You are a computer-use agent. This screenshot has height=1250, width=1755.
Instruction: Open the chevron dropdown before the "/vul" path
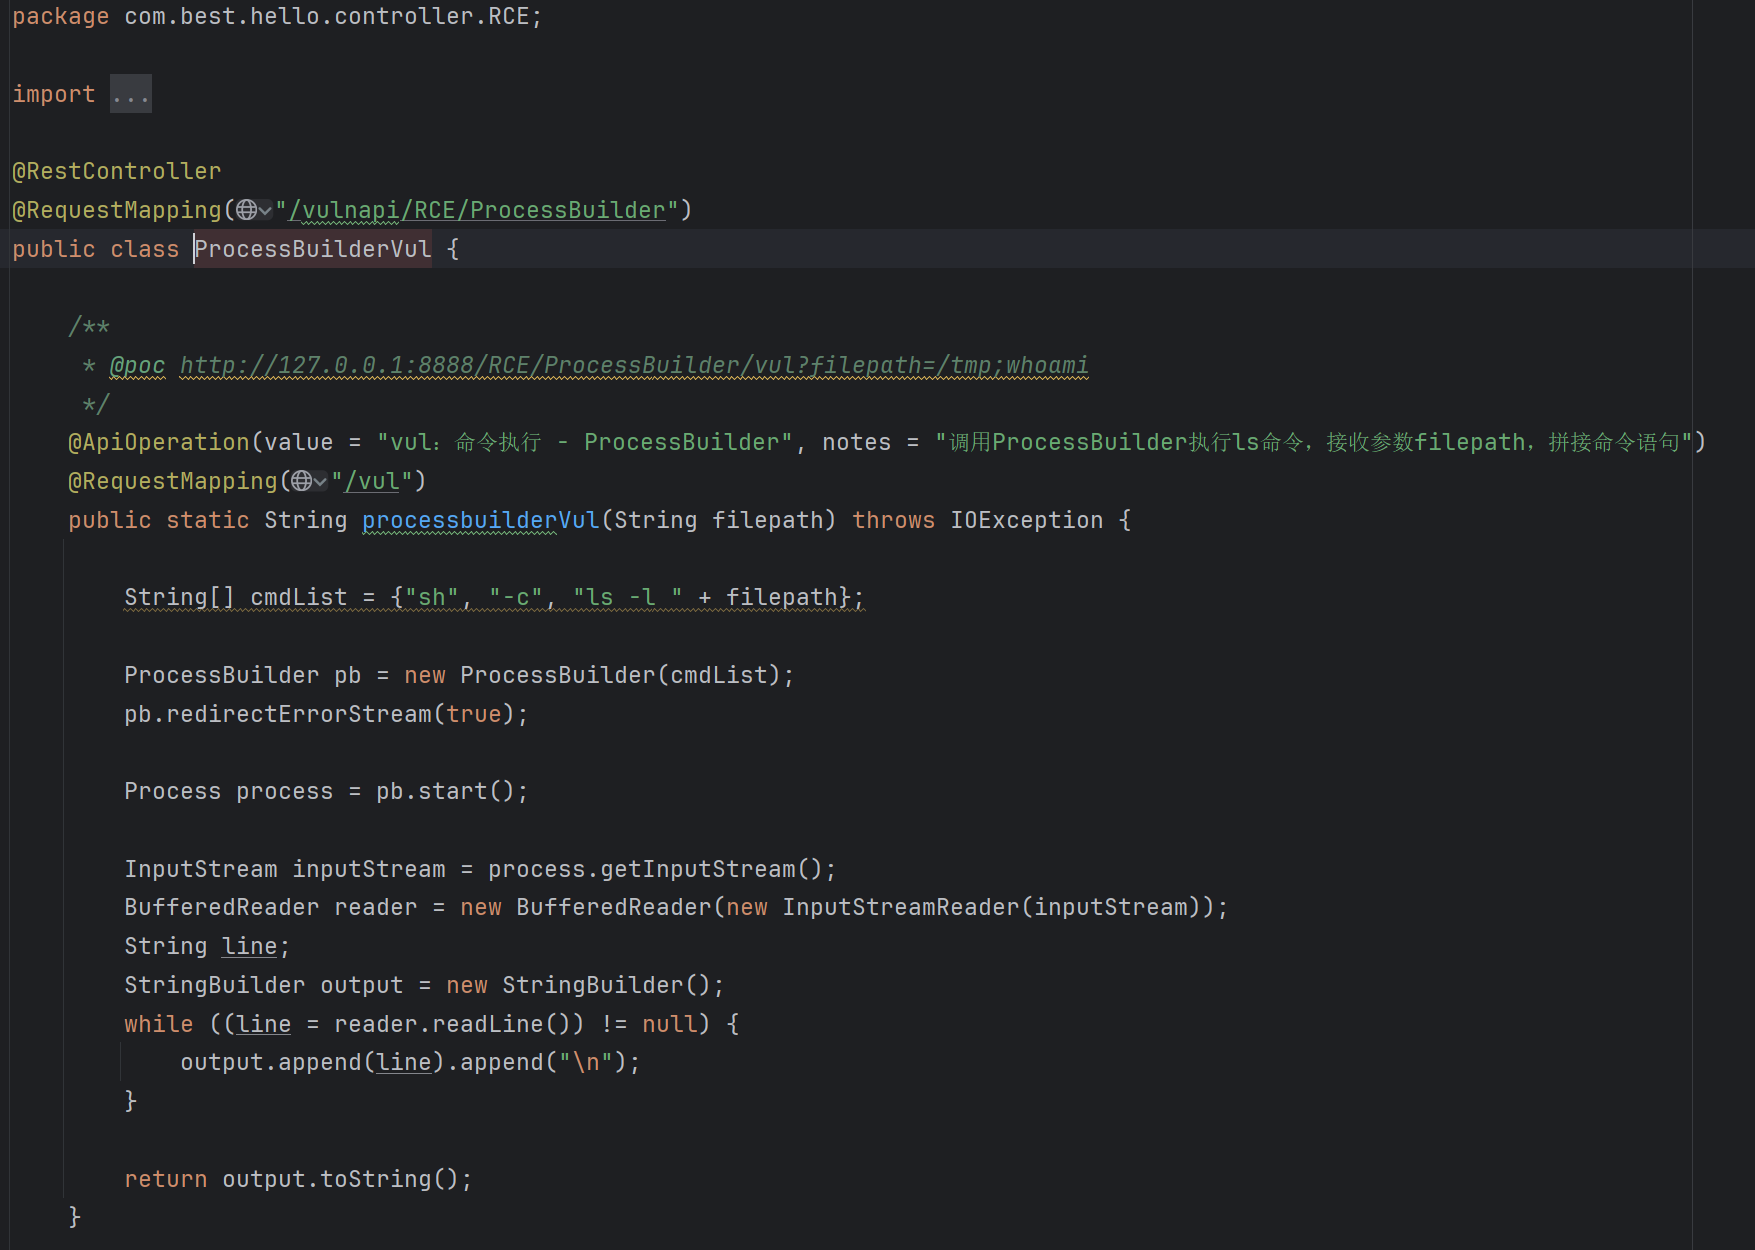coord(320,481)
